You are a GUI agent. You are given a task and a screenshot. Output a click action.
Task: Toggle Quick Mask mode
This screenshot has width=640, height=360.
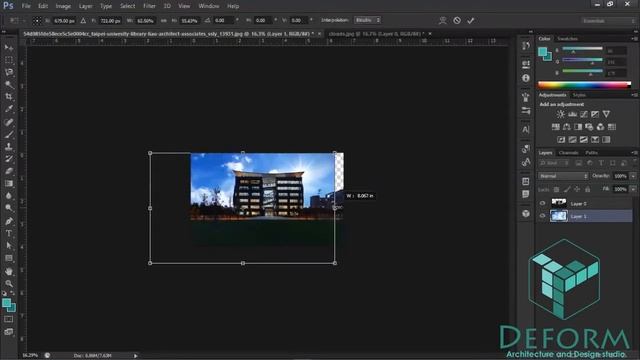9,319
